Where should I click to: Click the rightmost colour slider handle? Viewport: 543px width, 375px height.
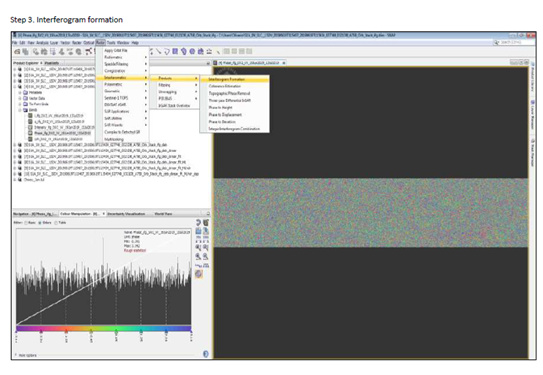pos(191,332)
